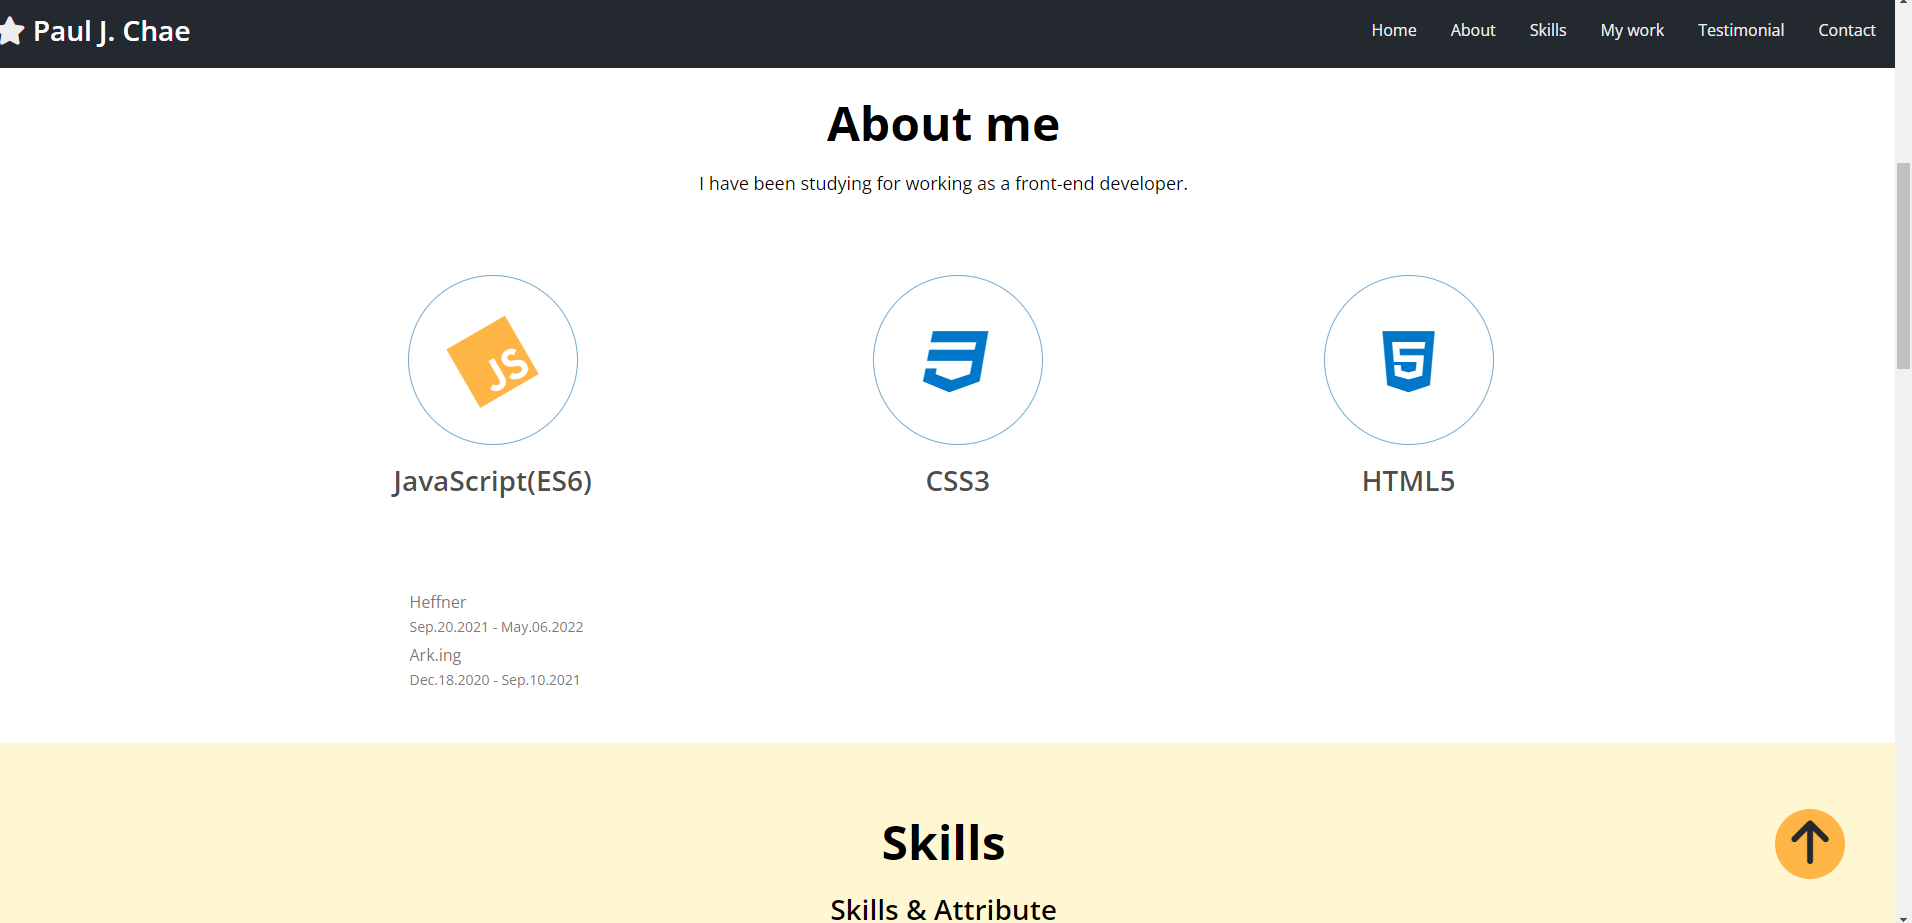
Task: Select the Ark.ing job entry
Action: 435,655
